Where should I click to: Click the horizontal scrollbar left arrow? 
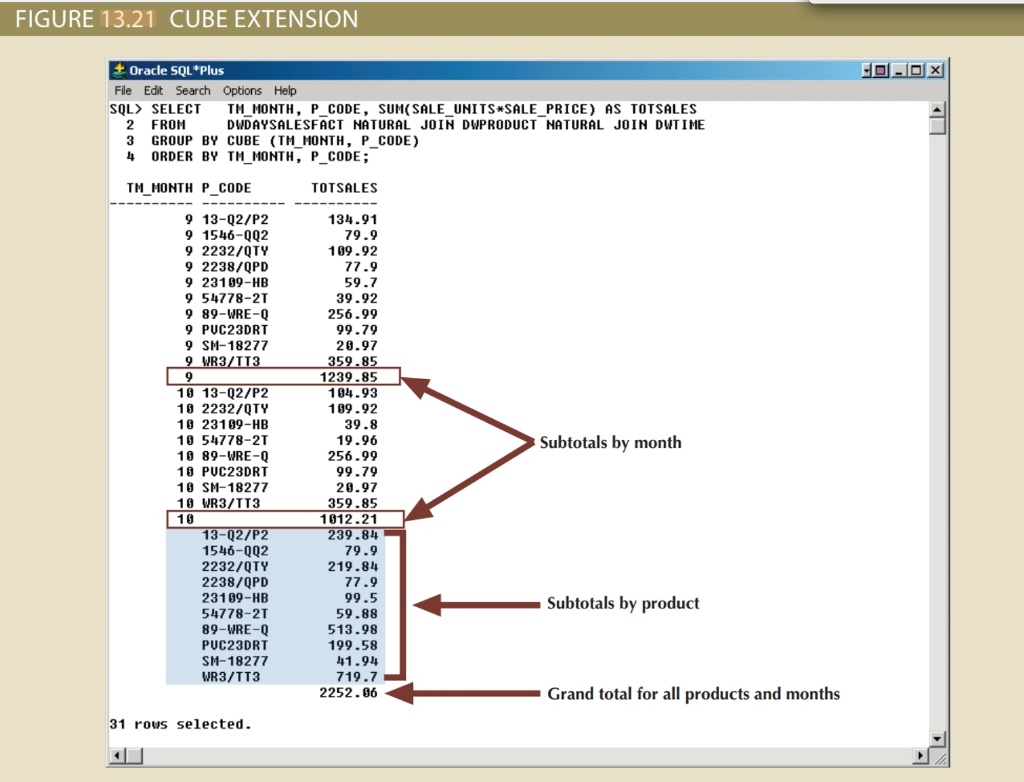click(x=117, y=755)
